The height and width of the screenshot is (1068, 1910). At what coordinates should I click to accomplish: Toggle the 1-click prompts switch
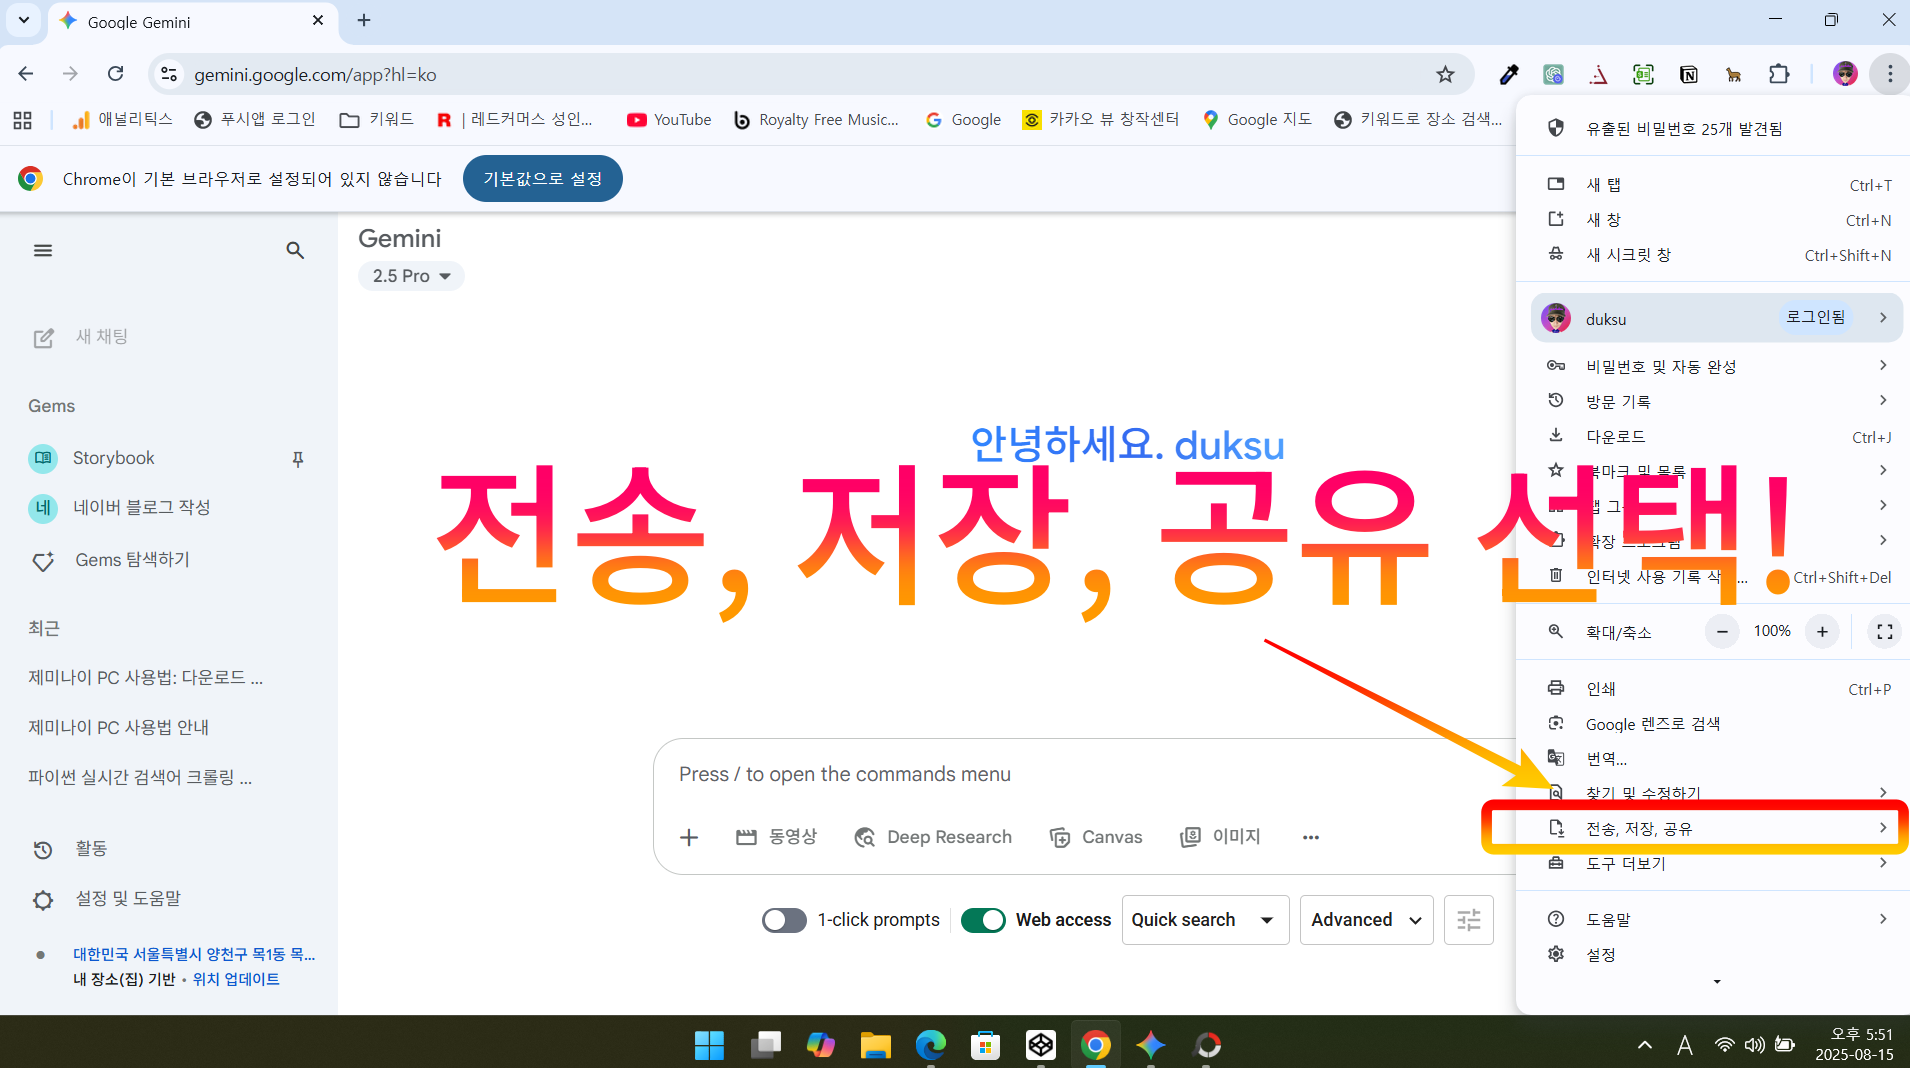point(784,920)
